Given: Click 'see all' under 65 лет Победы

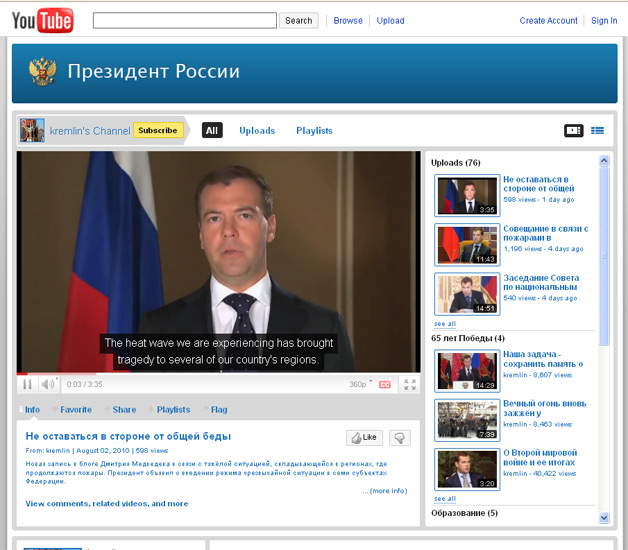Looking at the screenshot, I should 445,499.
